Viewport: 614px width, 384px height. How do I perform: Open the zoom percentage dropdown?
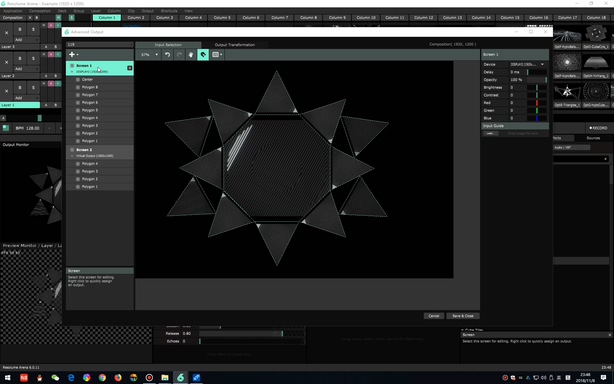[149, 55]
